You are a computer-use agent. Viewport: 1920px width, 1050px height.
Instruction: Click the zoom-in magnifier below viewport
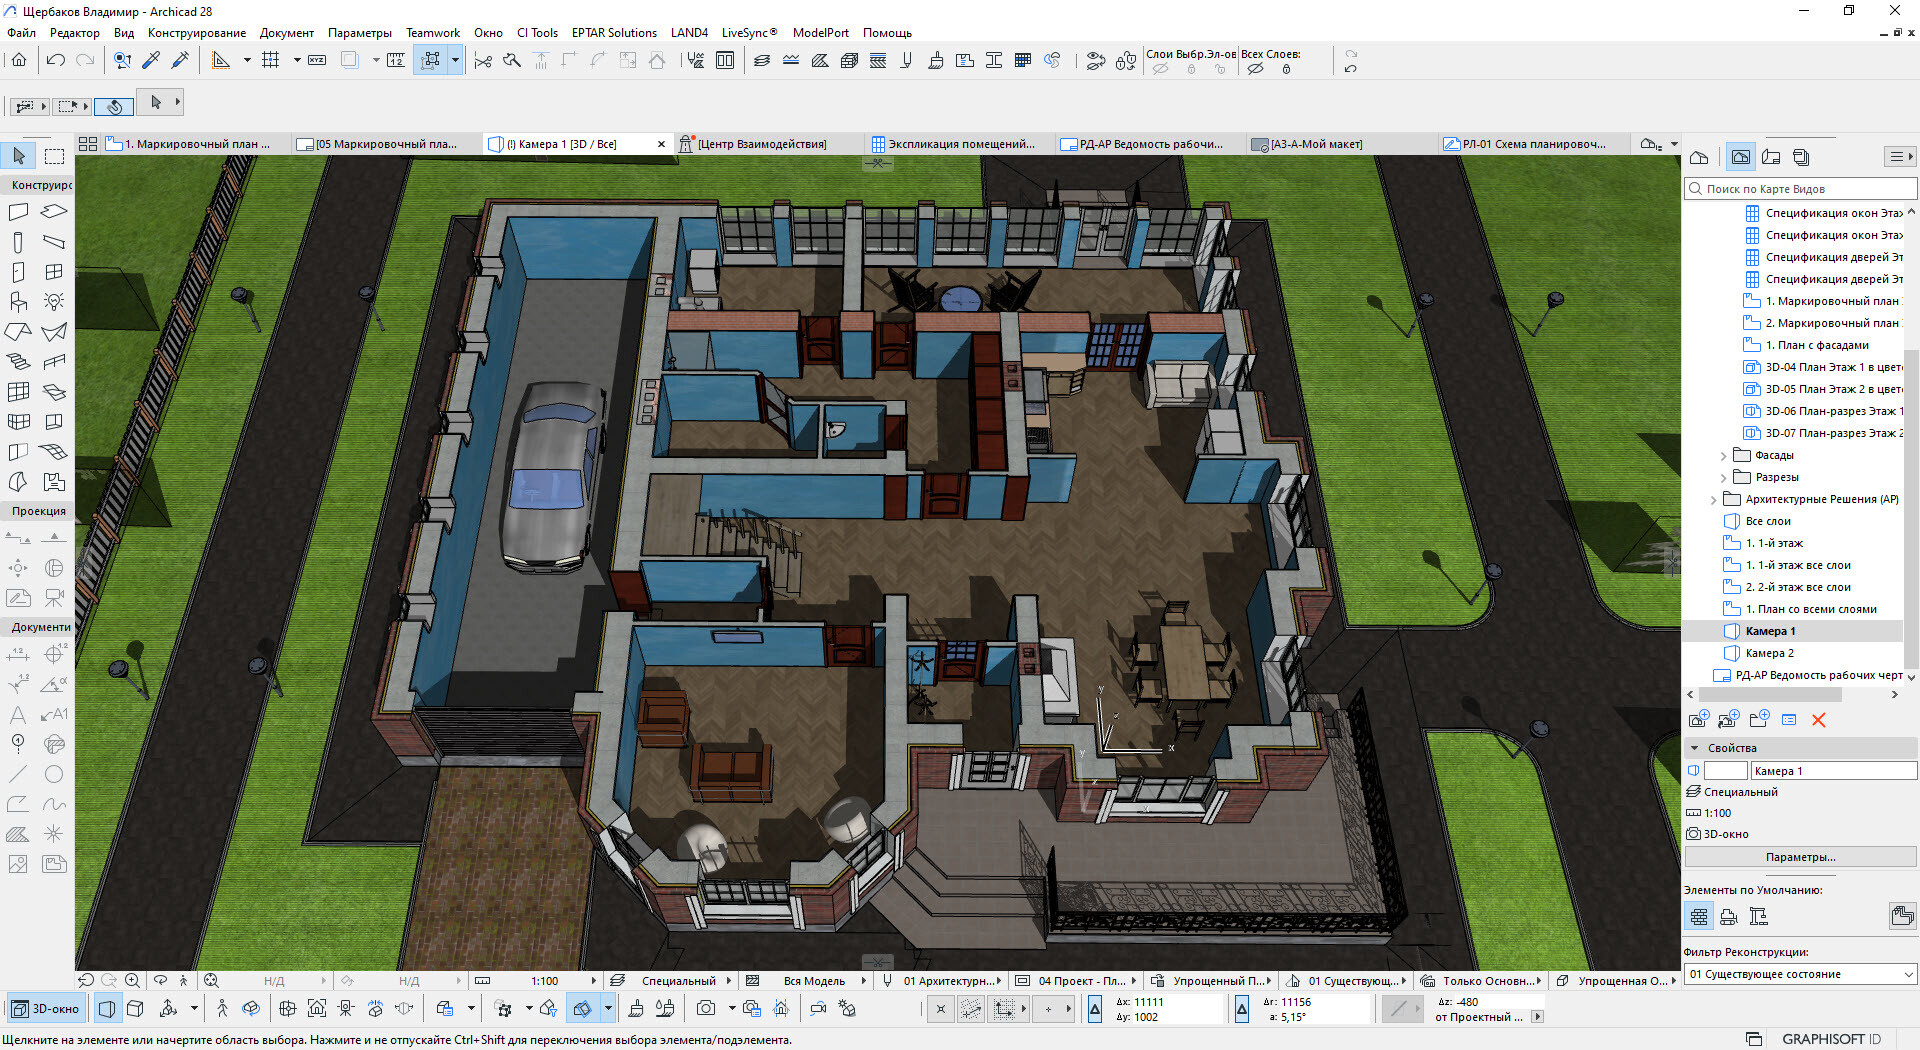click(x=132, y=981)
